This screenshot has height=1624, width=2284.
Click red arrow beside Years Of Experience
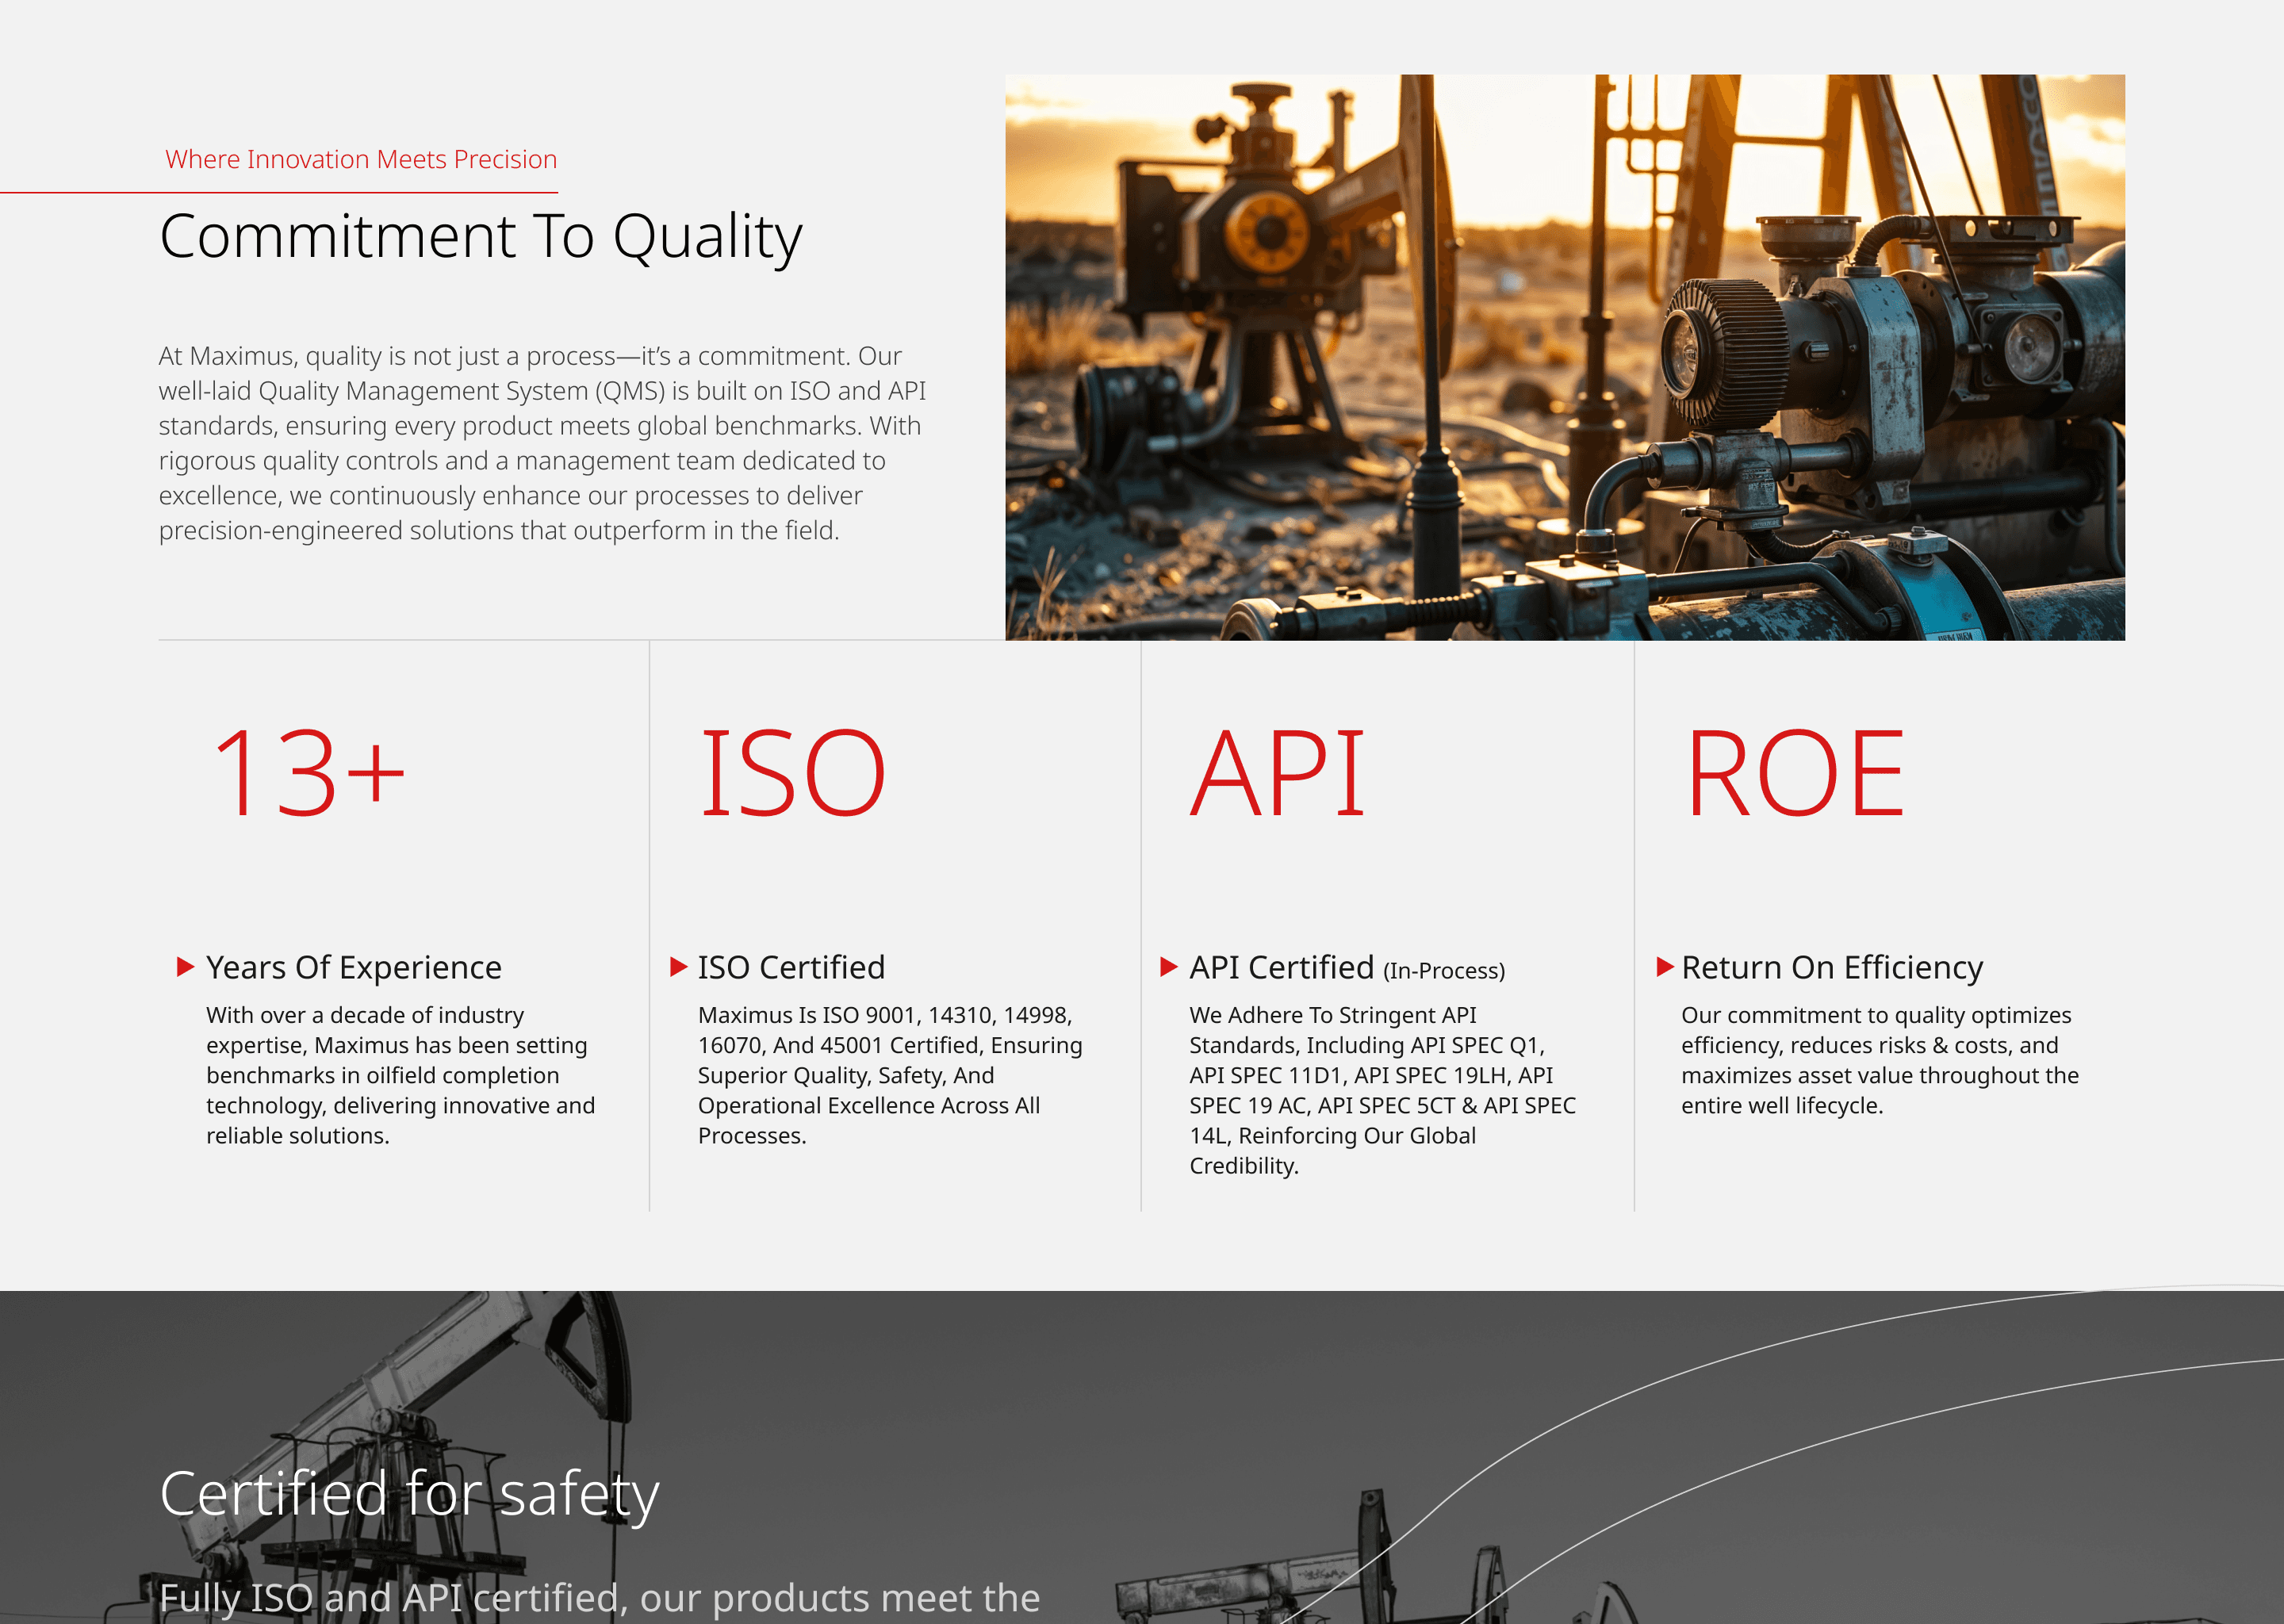click(185, 966)
